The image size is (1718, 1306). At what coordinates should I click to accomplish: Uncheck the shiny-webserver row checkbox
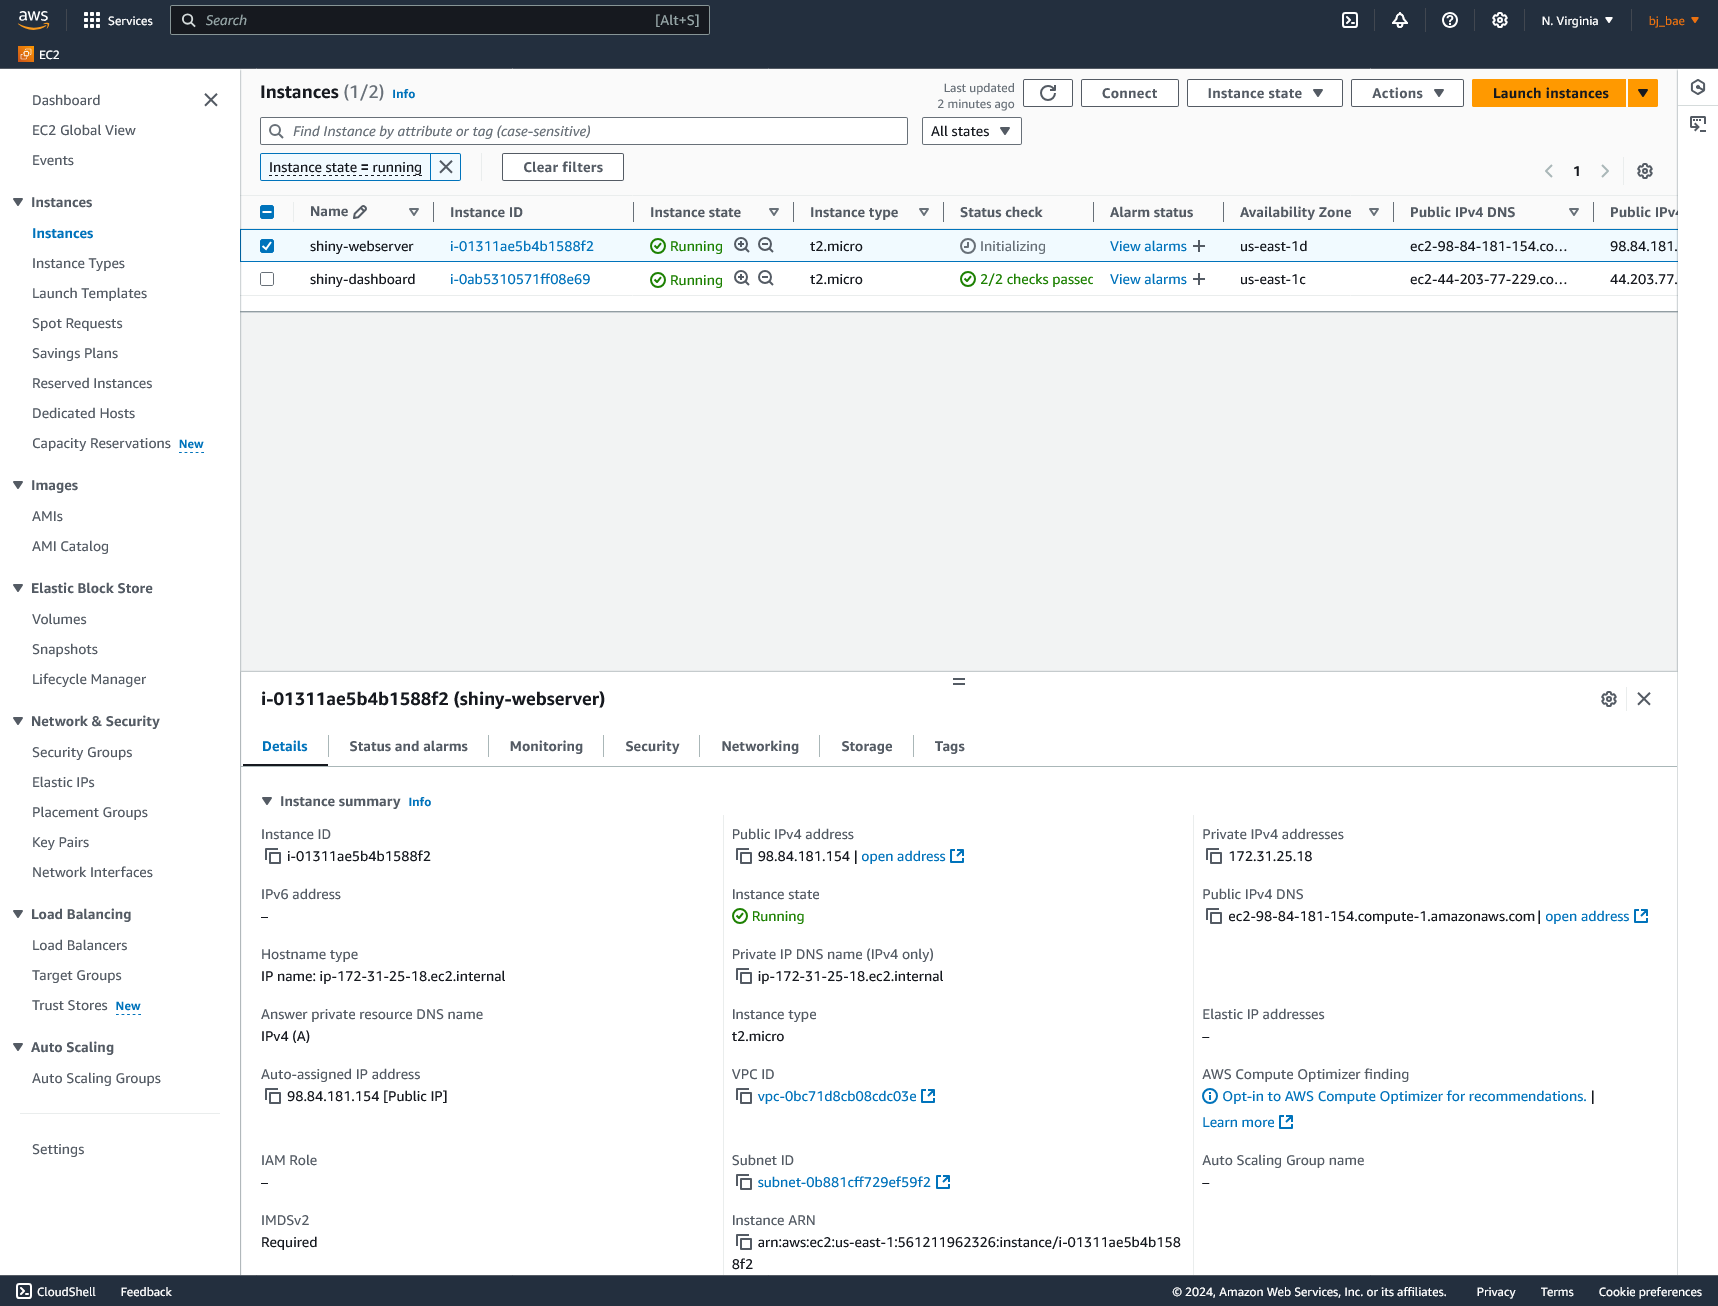(267, 246)
